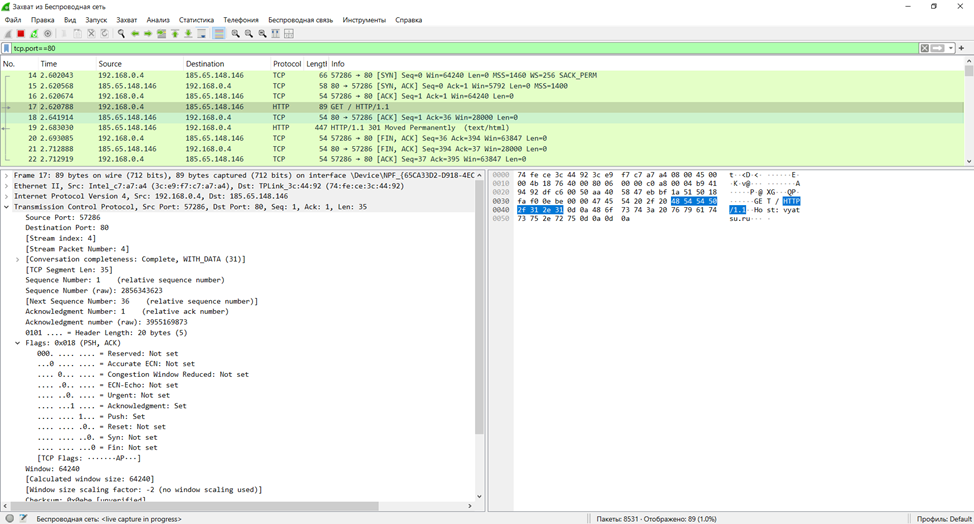Stop the running capture with red square

click(20, 33)
